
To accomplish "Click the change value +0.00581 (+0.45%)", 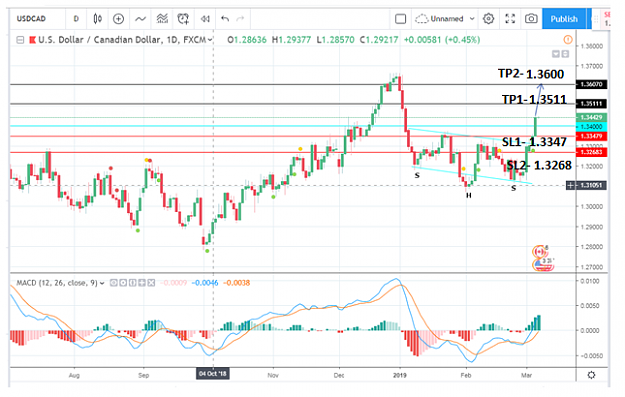I will (442, 40).
